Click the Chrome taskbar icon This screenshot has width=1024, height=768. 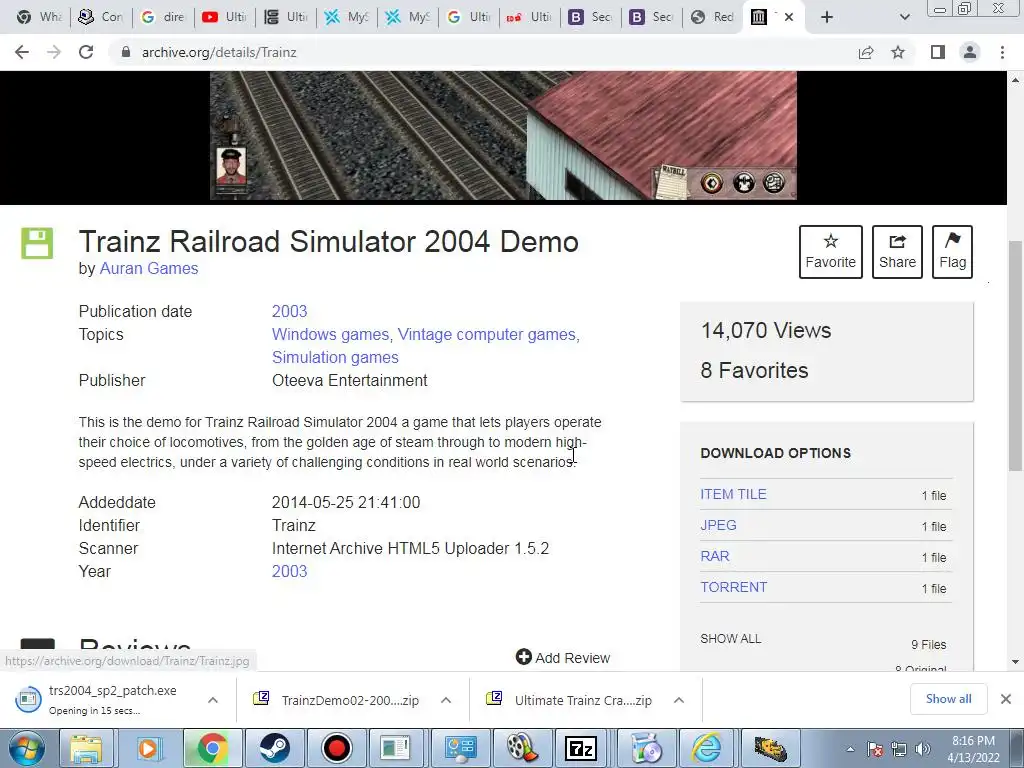coord(212,748)
